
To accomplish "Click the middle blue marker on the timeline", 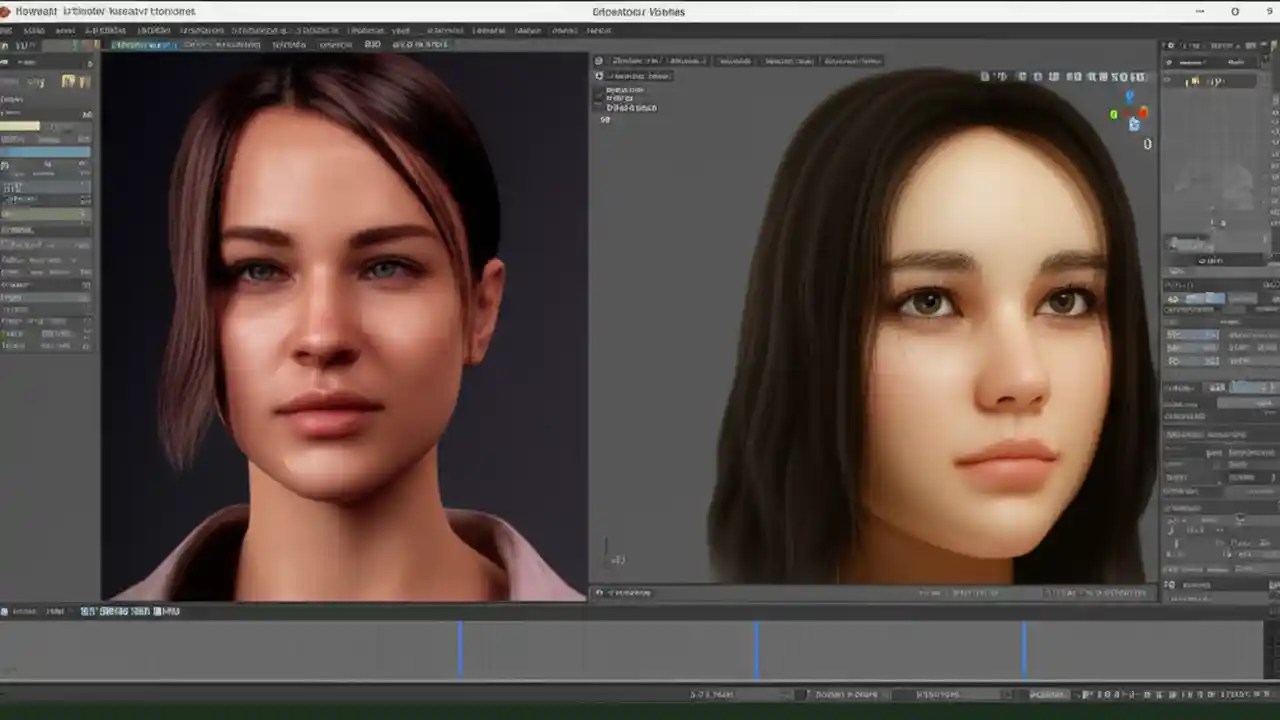I will (x=757, y=648).
